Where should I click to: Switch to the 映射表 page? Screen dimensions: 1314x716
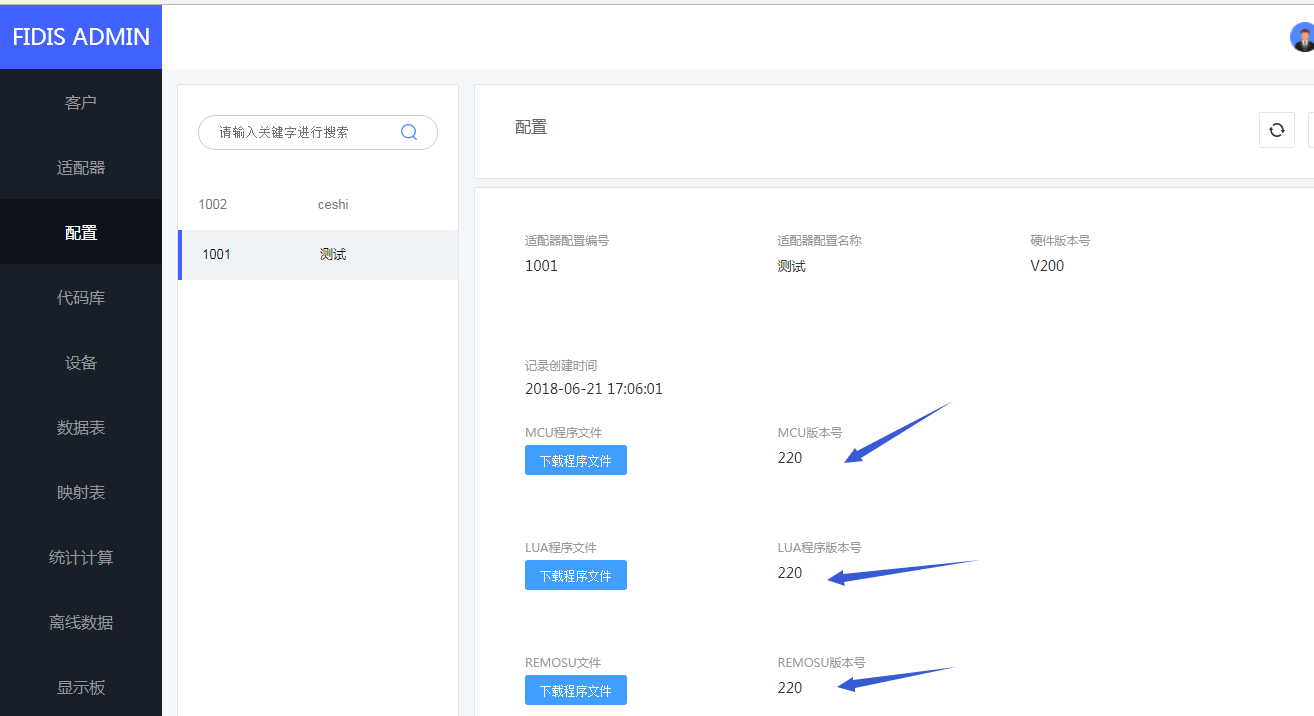[81, 493]
